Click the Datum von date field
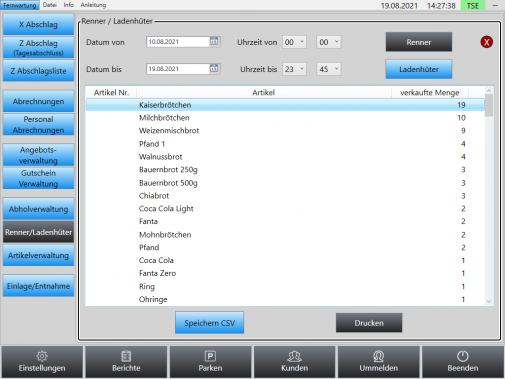This screenshot has height=379, width=505. pyautogui.click(x=178, y=42)
